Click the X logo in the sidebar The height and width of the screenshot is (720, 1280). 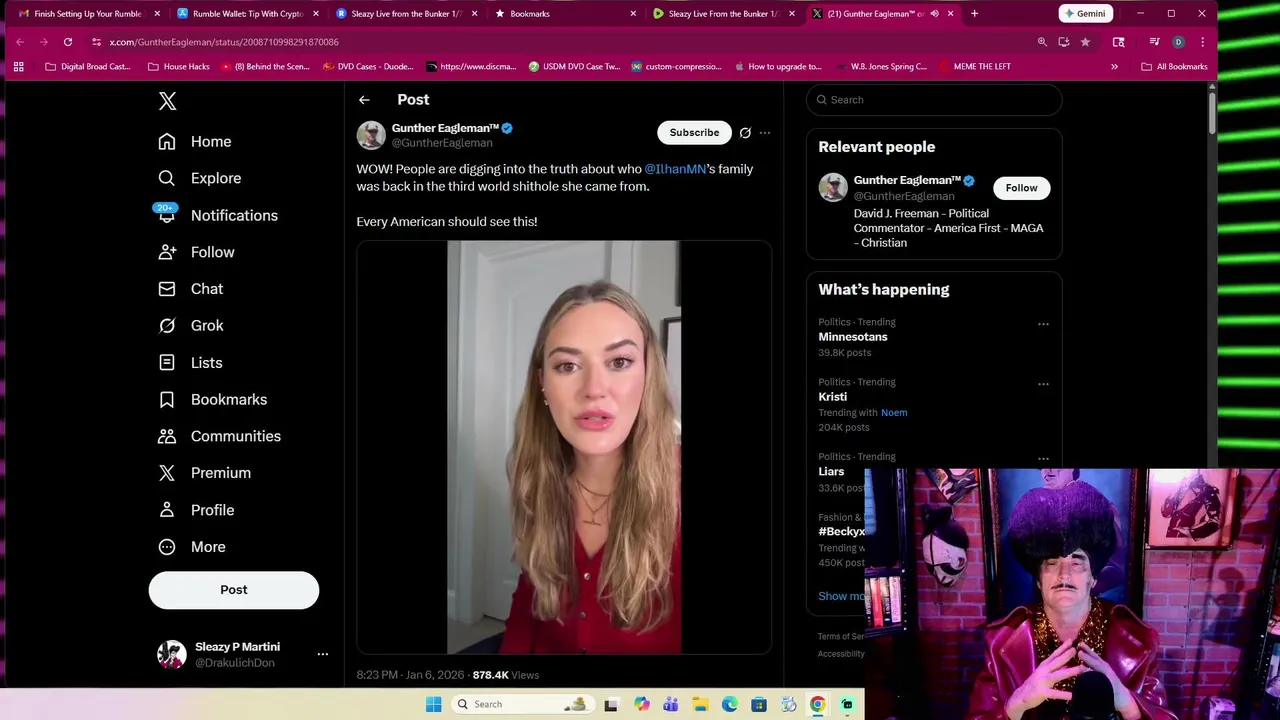click(167, 101)
